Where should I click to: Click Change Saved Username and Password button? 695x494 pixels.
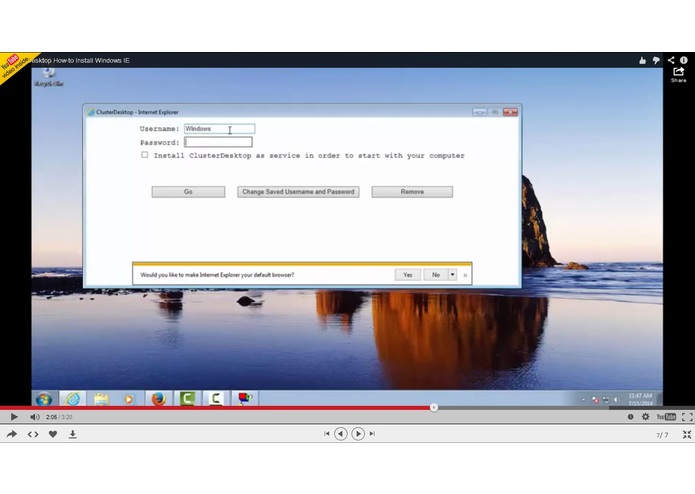click(298, 192)
